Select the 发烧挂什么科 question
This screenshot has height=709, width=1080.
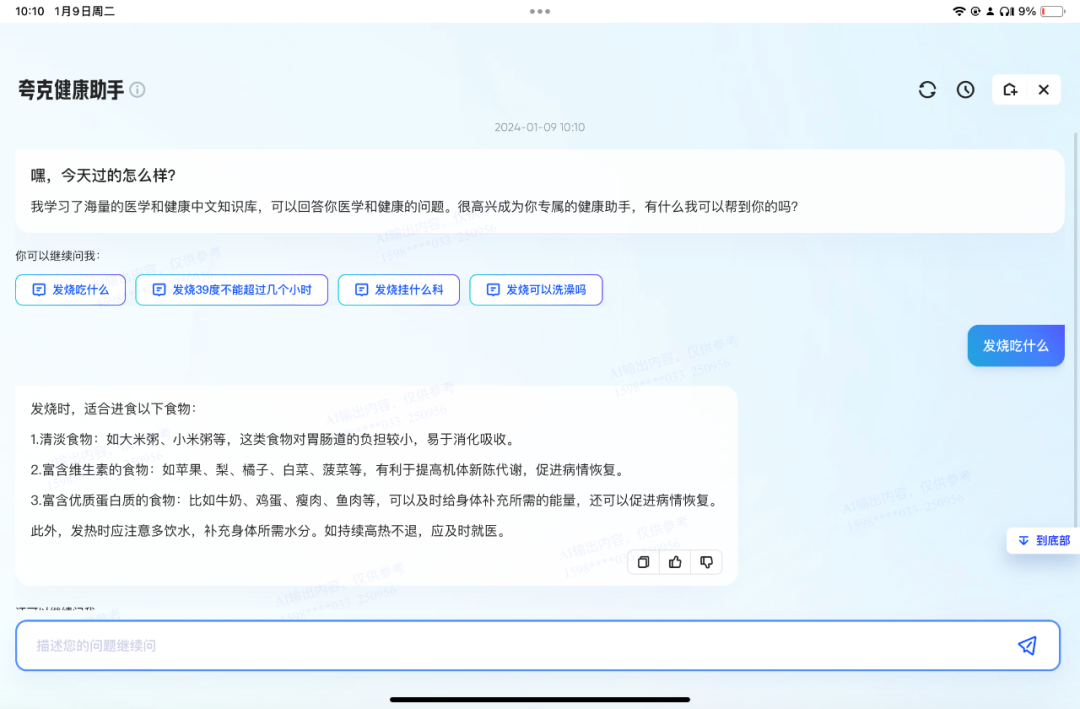tap(398, 290)
